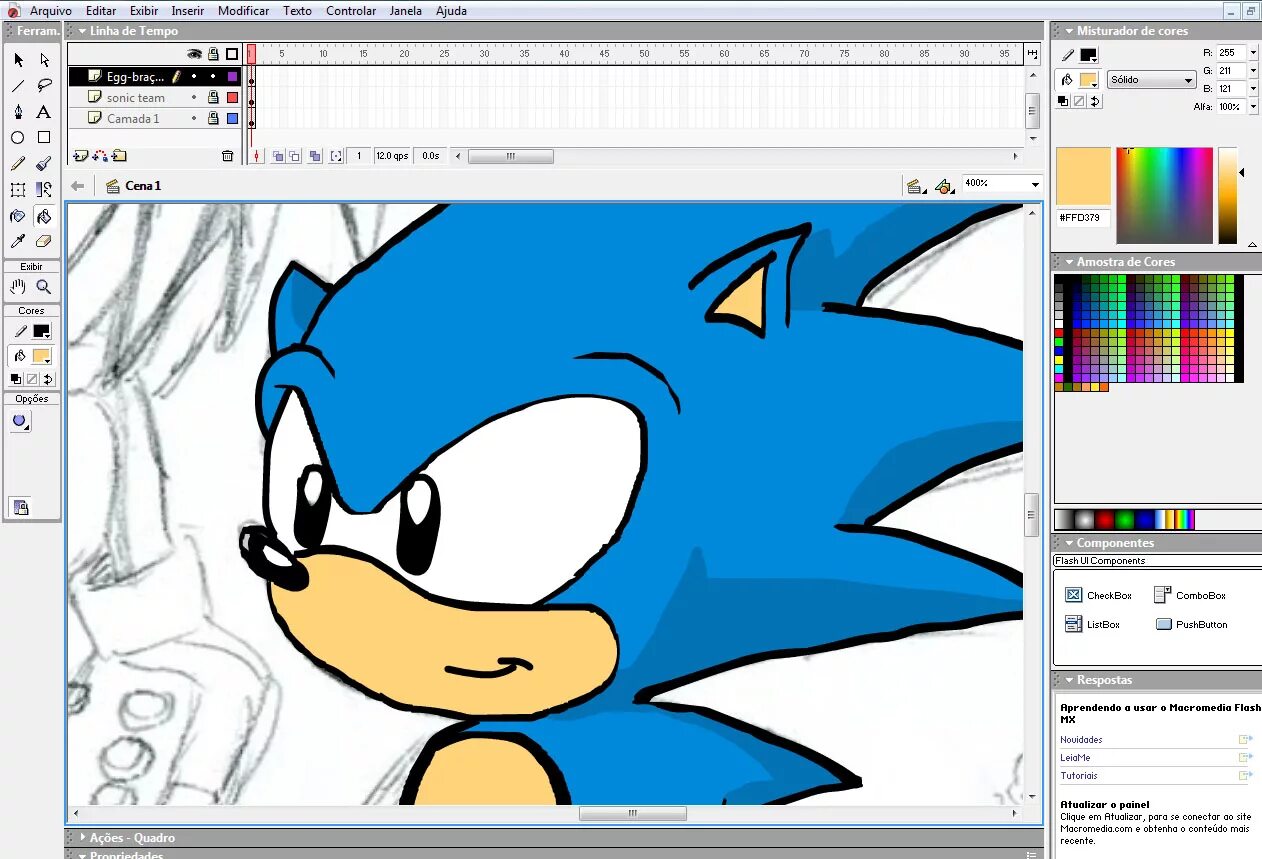Unlock the Camada 1 layer

click(213, 118)
